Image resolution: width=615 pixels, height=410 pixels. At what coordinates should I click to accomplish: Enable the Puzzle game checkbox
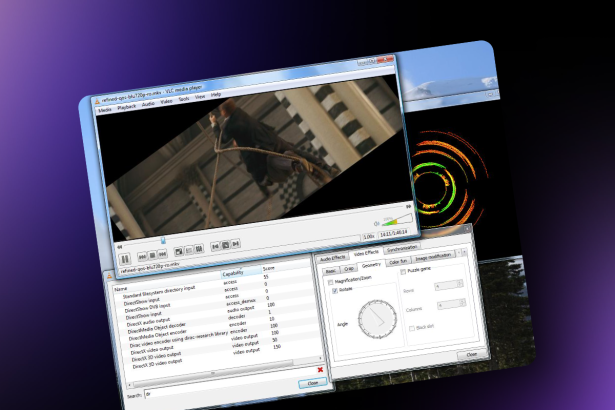pos(403,272)
